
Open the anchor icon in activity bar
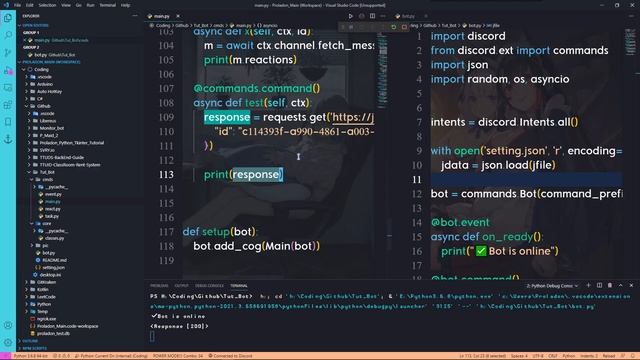(8, 139)
